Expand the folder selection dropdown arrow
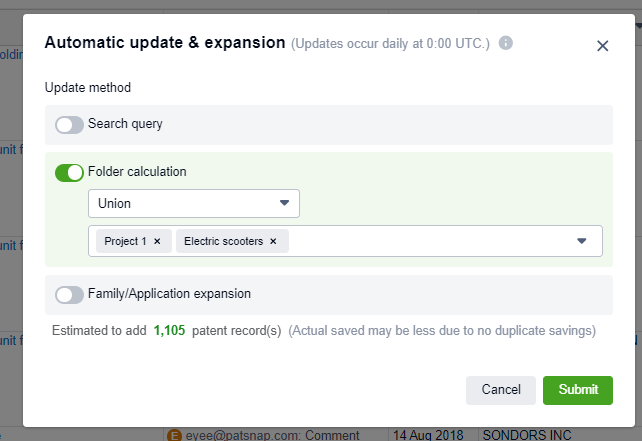The image size is (642, 441). click(x=582, y=241)
